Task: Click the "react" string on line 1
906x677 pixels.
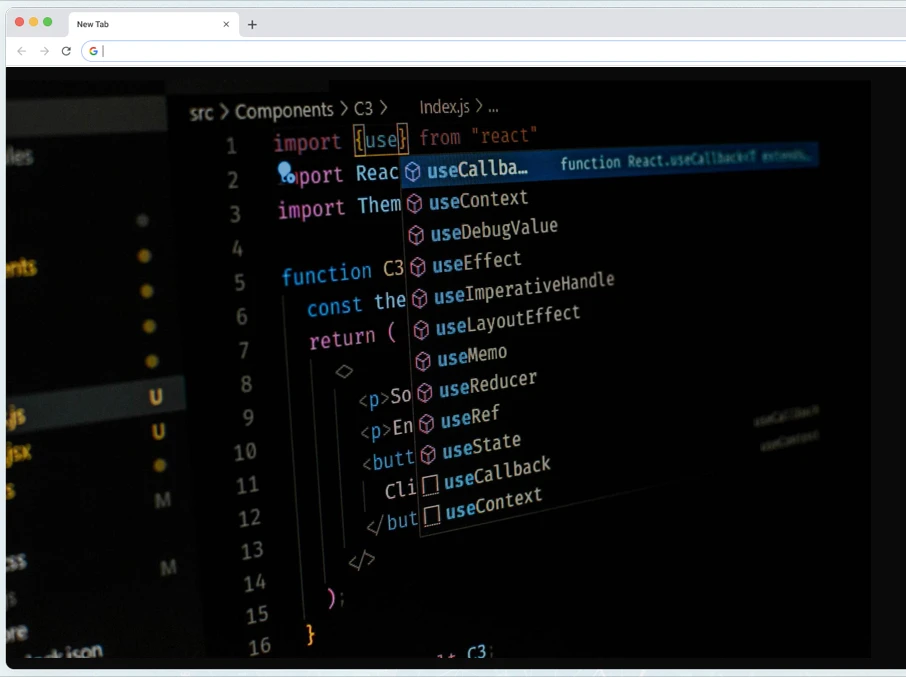Action: tap(504, 136)
